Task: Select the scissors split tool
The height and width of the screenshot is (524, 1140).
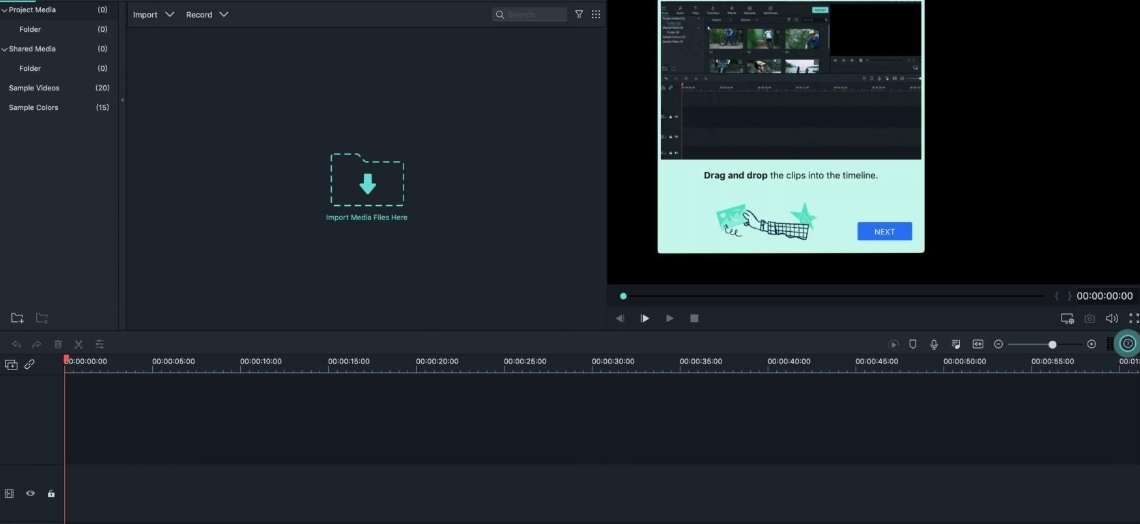Action: [79, 344]
